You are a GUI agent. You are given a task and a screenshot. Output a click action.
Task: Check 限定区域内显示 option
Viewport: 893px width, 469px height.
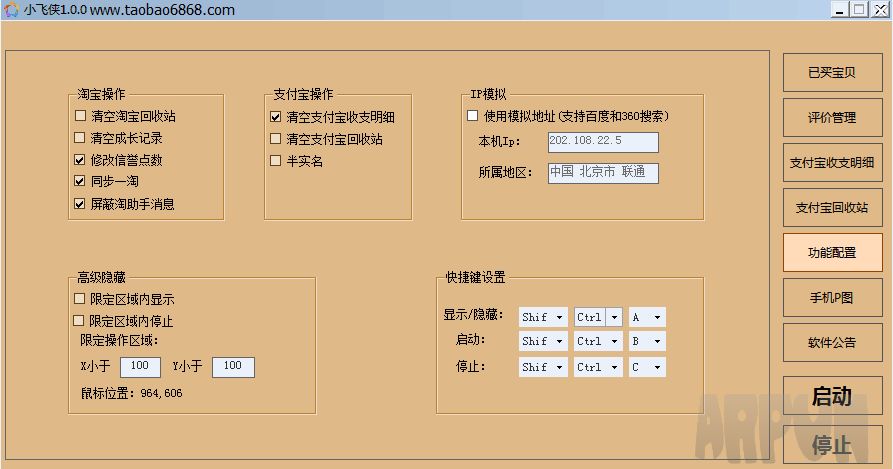80,299
